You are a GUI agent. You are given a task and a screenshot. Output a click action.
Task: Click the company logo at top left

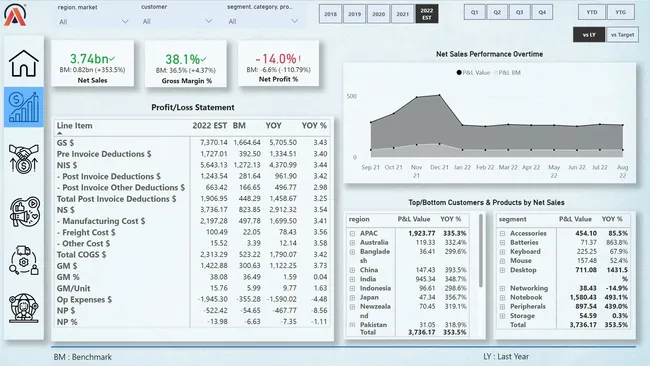pyautogui.click(x=15, y=15)
